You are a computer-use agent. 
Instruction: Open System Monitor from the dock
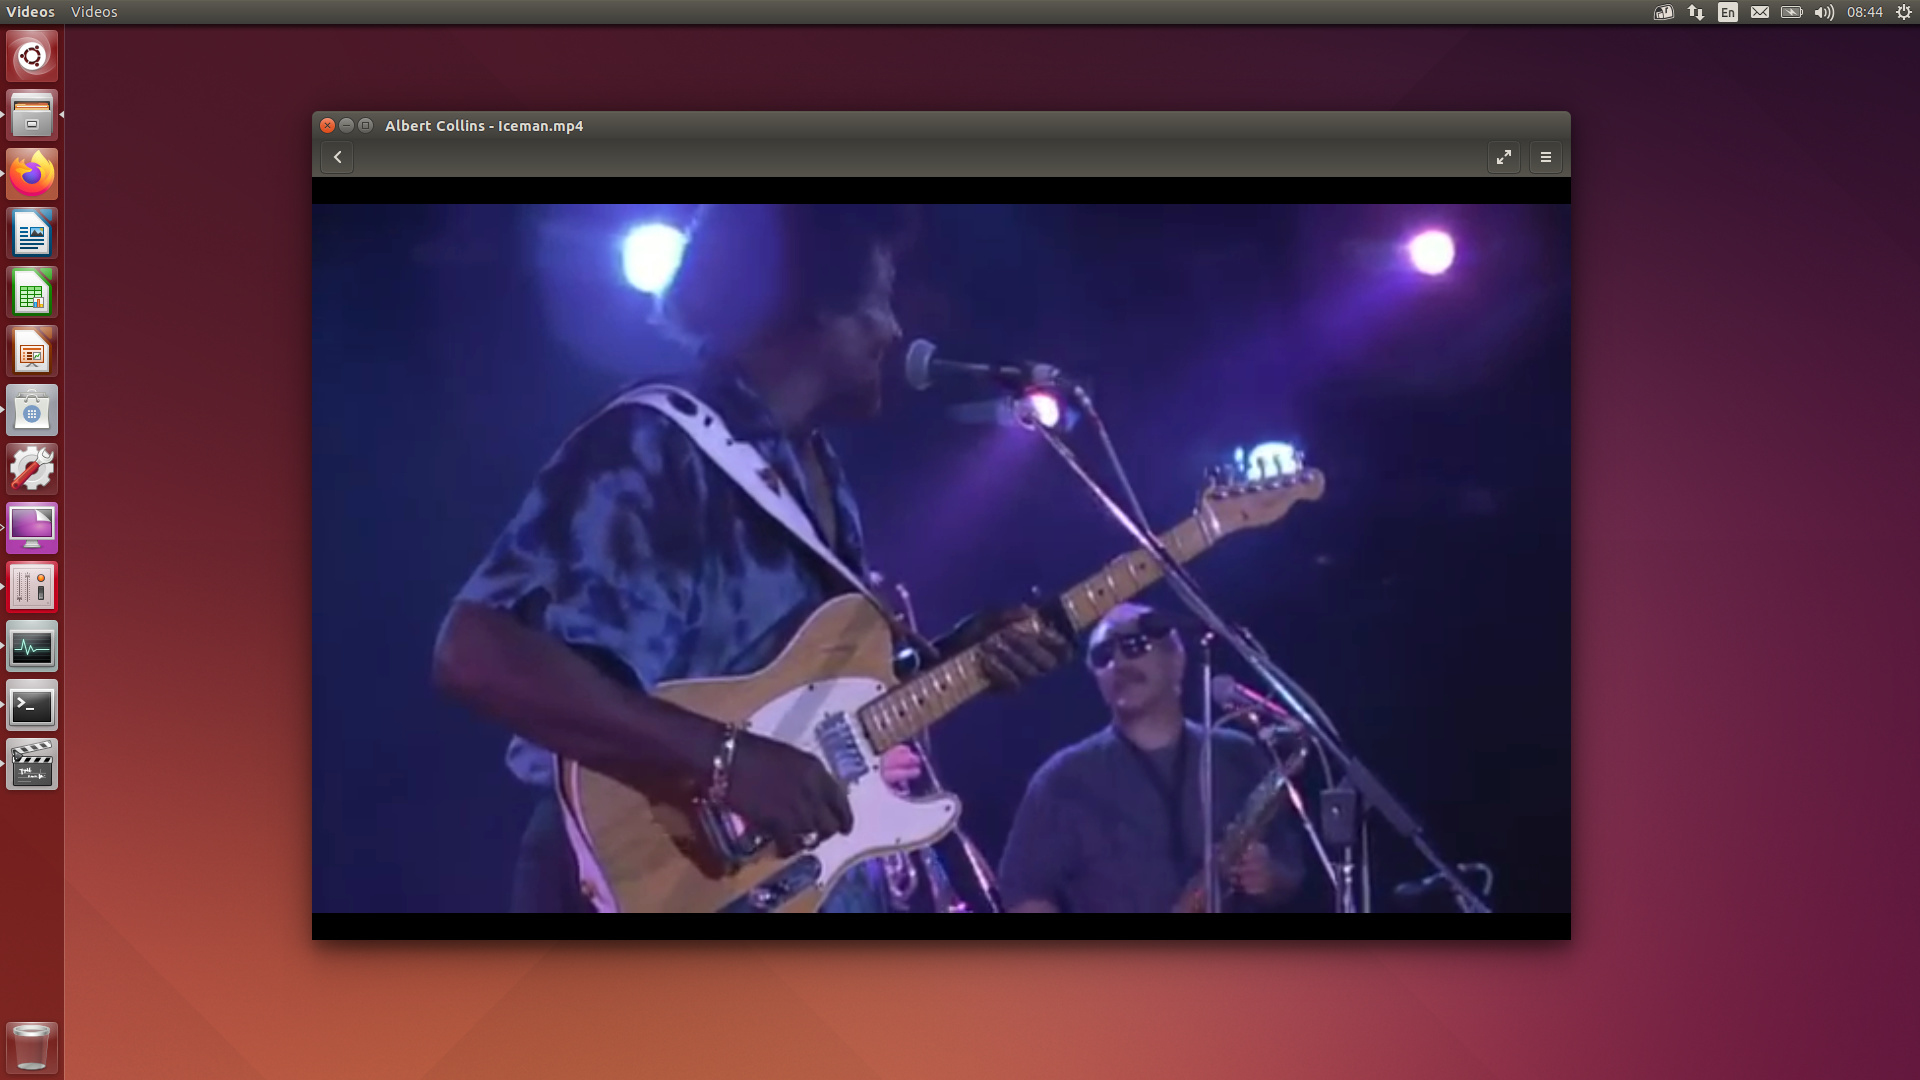pyautogui.click(x=32, y=647)
